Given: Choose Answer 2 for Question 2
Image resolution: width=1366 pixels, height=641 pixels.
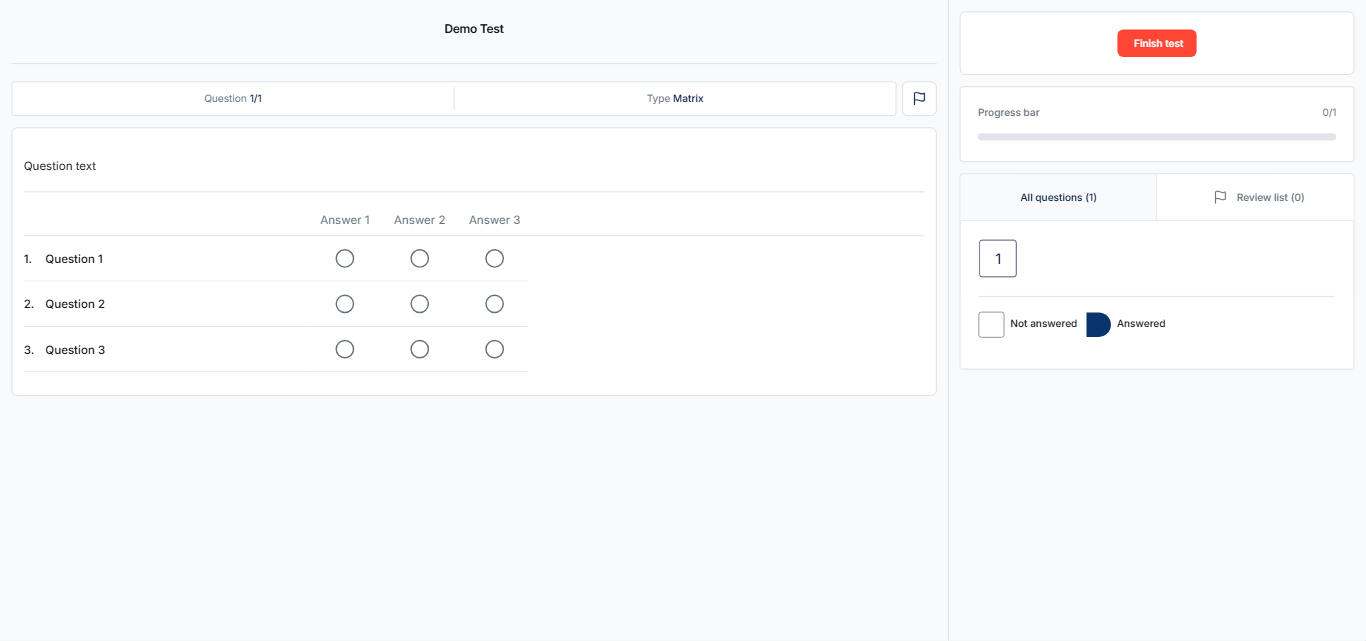Looking at the screenshot, I should pyautogui.click(x=420, y=304).
